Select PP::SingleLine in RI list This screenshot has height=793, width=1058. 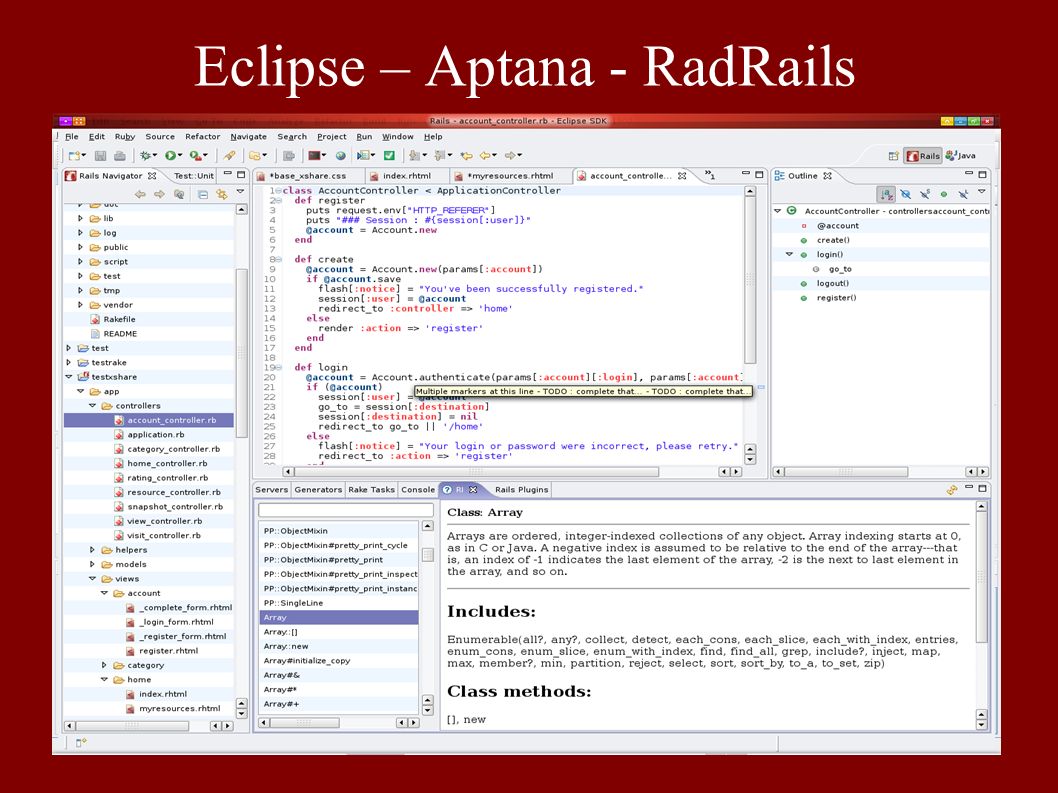tap(294, 603)
